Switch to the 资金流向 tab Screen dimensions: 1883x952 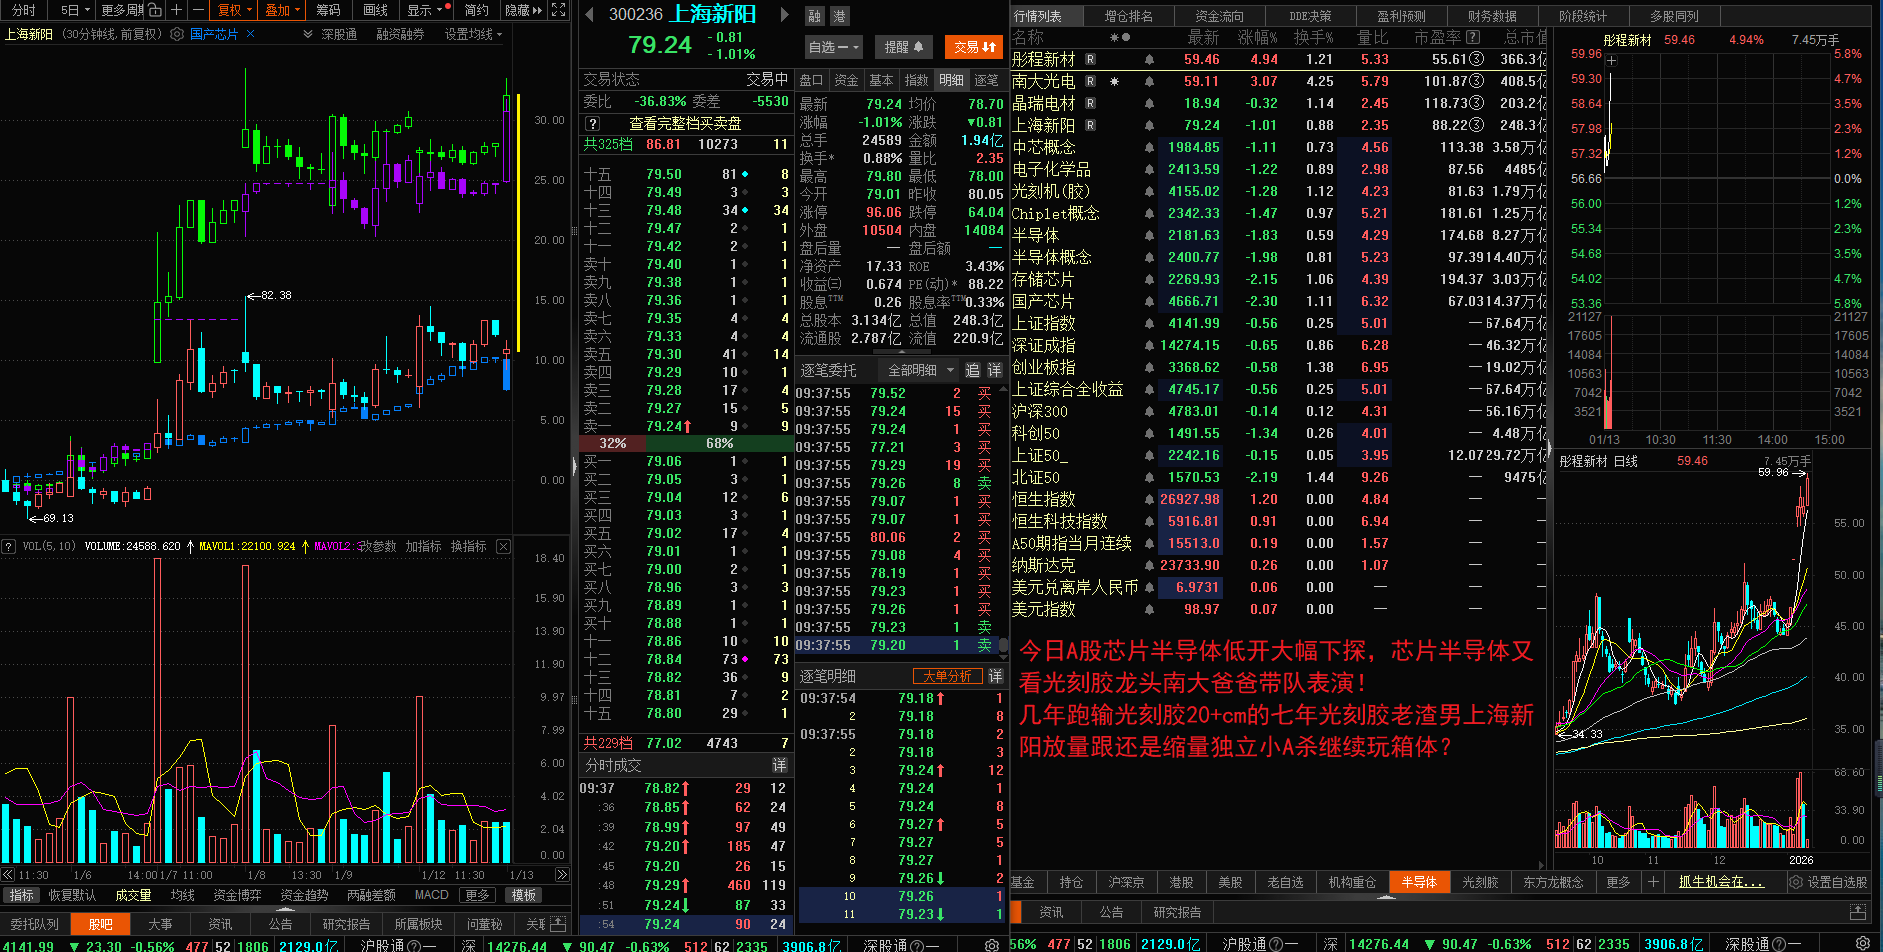point(1219,16)
